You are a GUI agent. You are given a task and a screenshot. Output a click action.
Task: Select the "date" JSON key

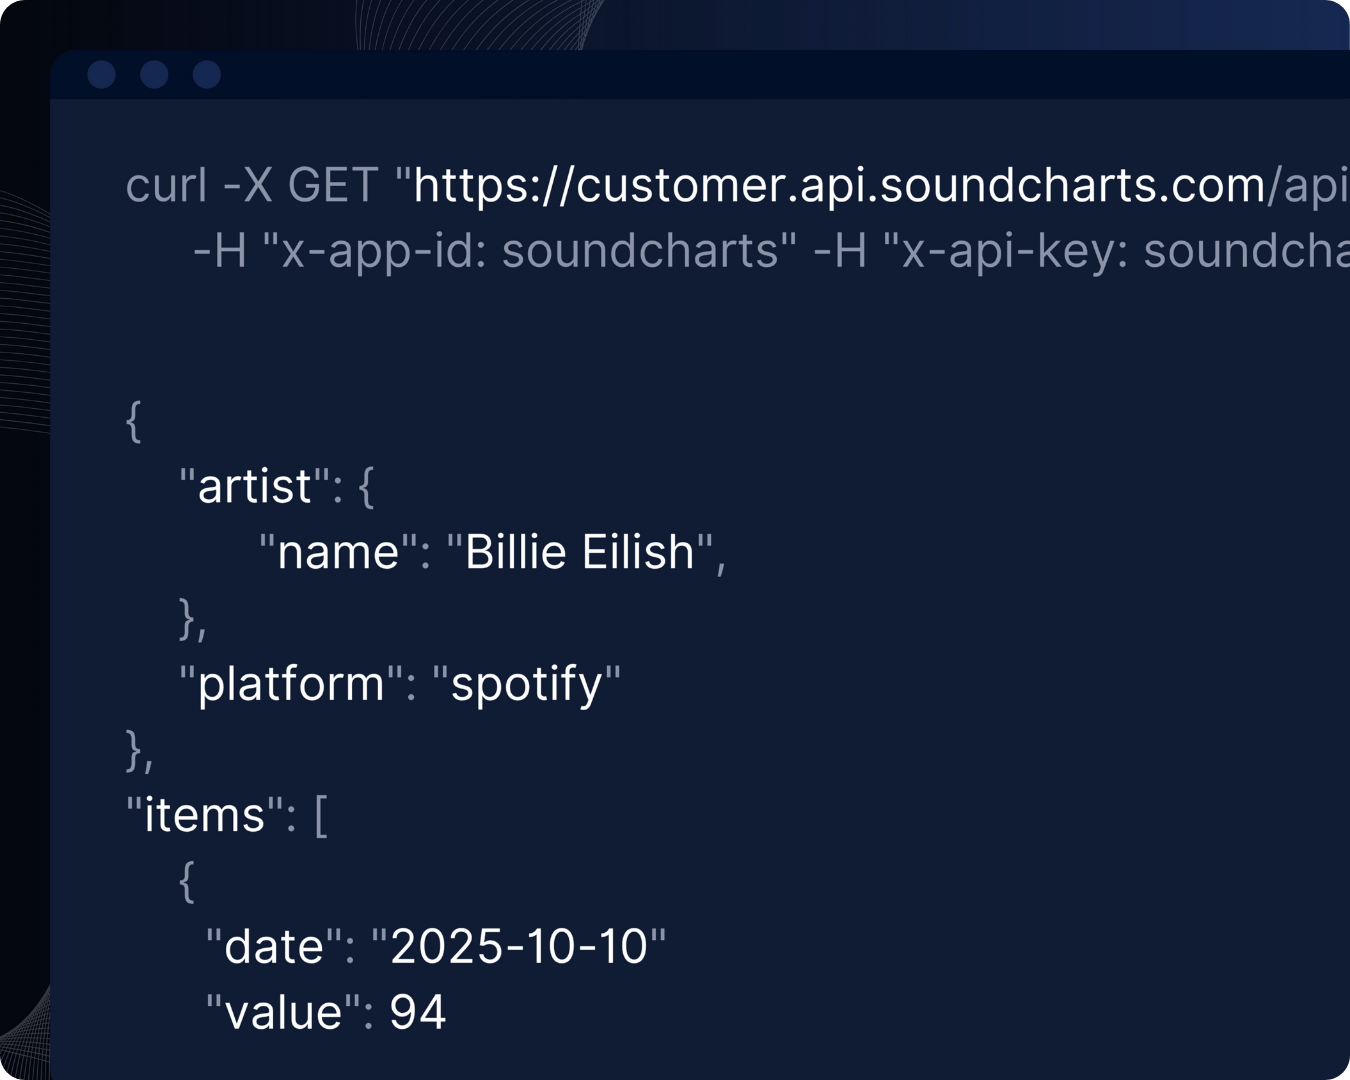(x=273, y=946)
